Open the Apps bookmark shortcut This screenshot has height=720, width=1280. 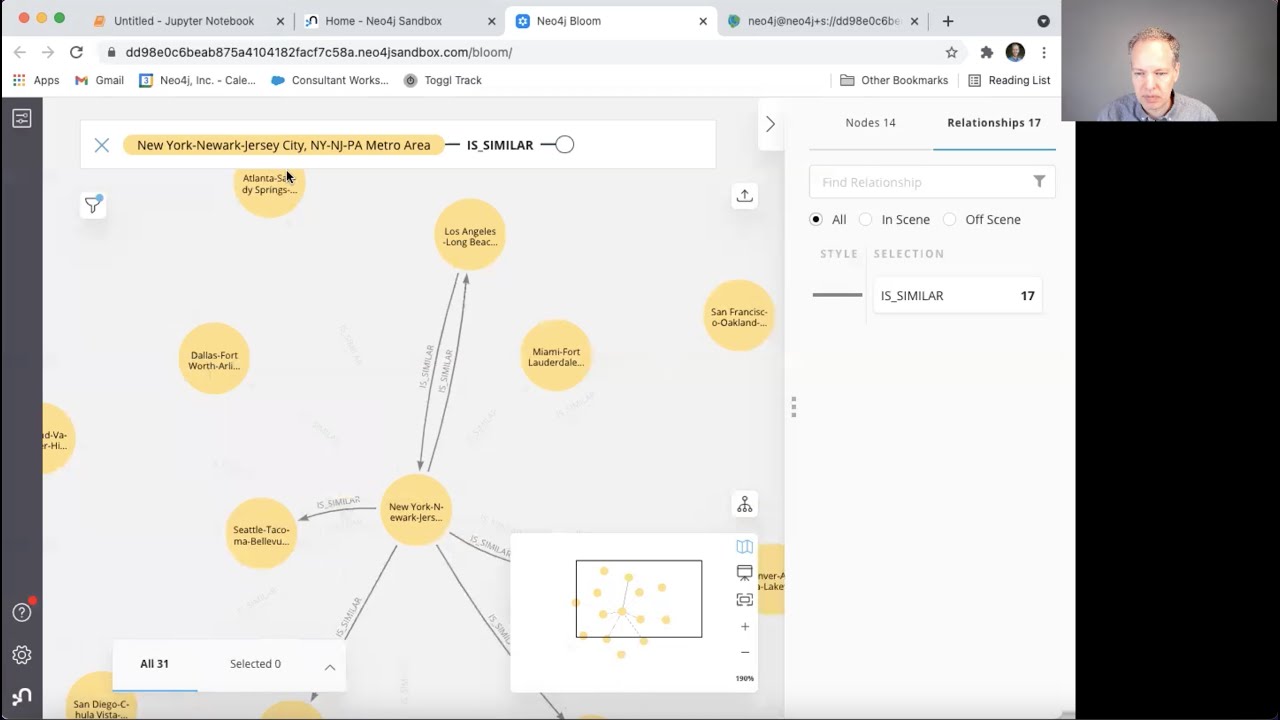point(36,80)
